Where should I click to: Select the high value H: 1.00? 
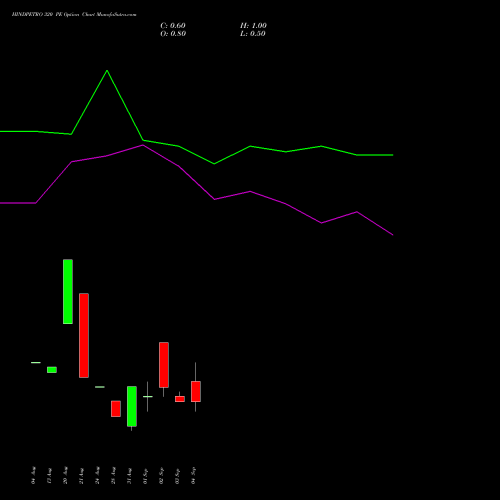[x=253, y=26]
